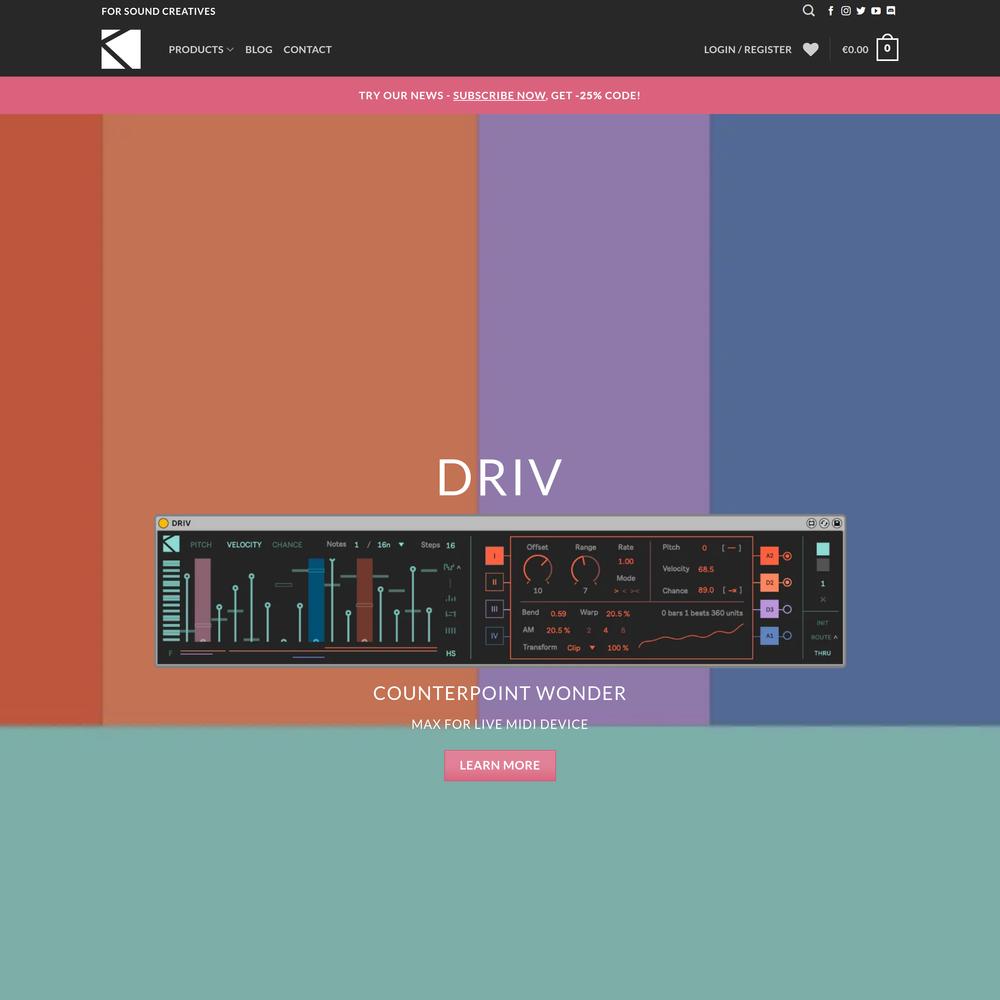
Task: Visit the Facebook page via header icon
Action: click(x=830, y=11)
